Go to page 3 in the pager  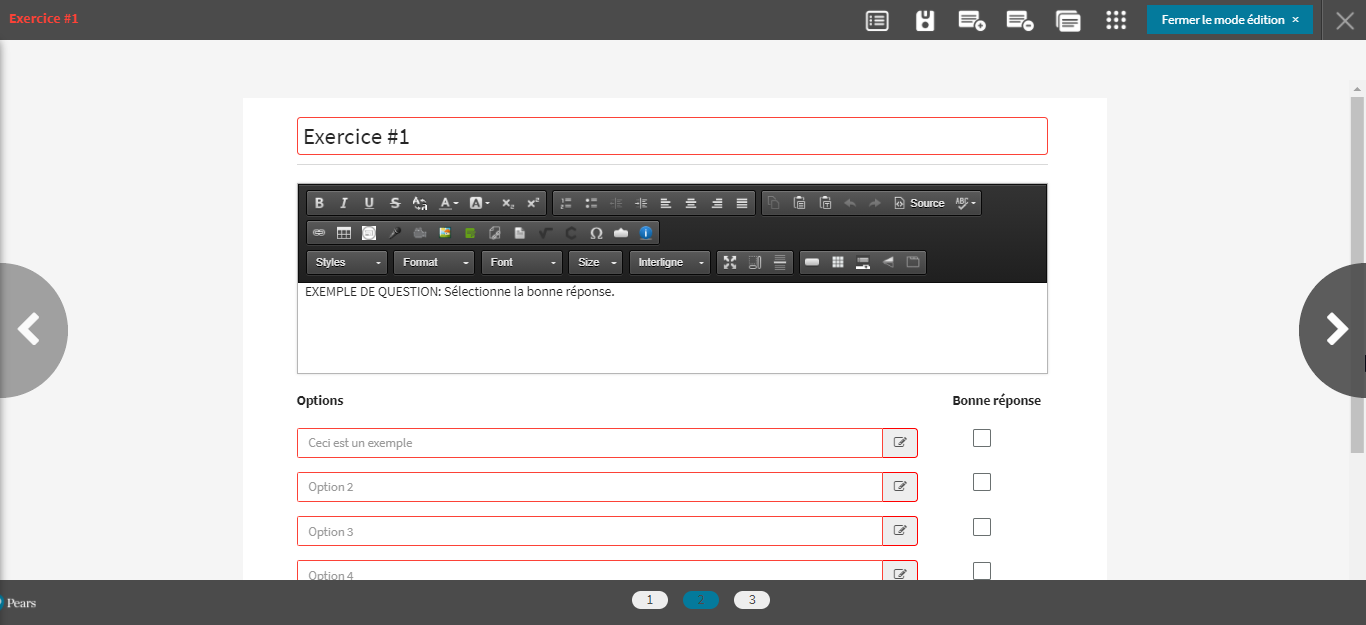[x=752, y=600]
